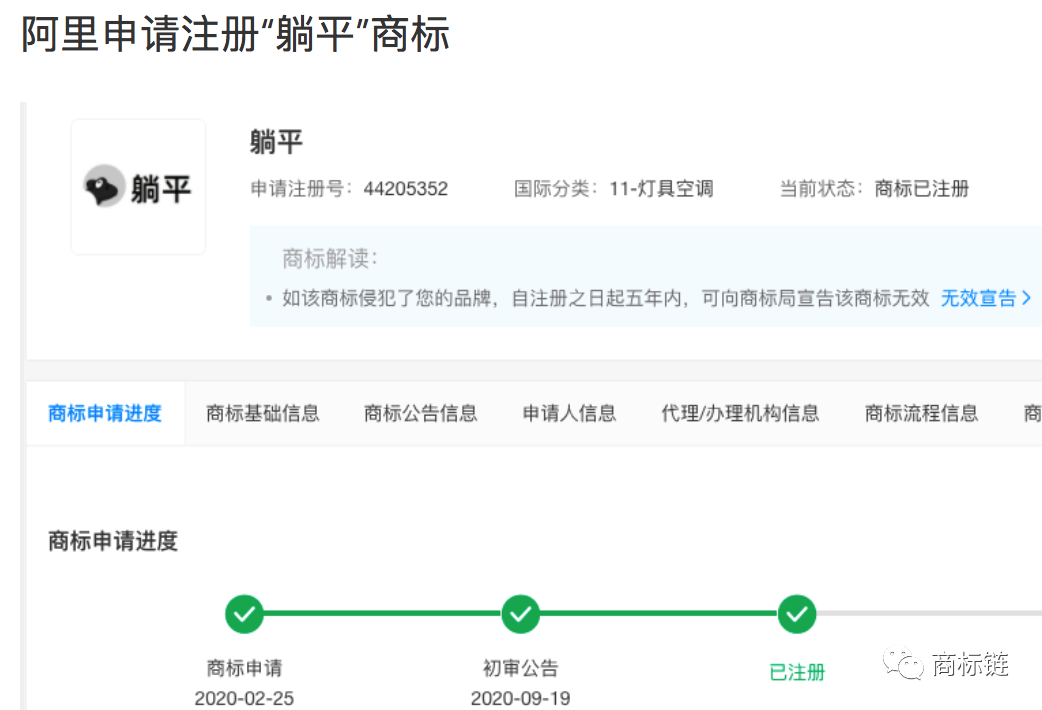Click the article title 阿里申请注册"躺平"商标
The height and width of the screenshot is (710, 1042).
[235, 34]
